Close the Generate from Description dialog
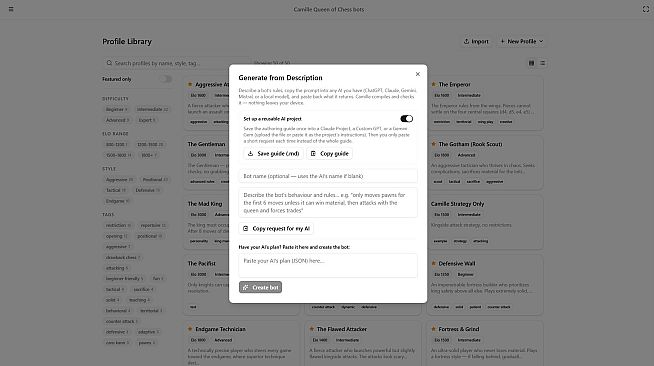Image resolution: width=654 pixels, height=366 pixels. [418, 74]
